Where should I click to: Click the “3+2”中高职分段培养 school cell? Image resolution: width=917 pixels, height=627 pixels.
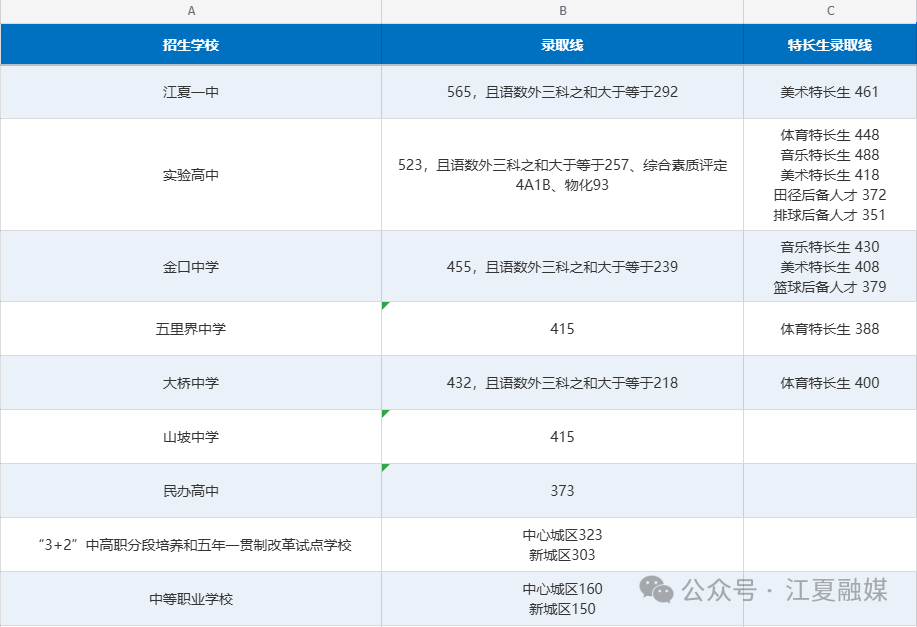(x=191, y=545)
